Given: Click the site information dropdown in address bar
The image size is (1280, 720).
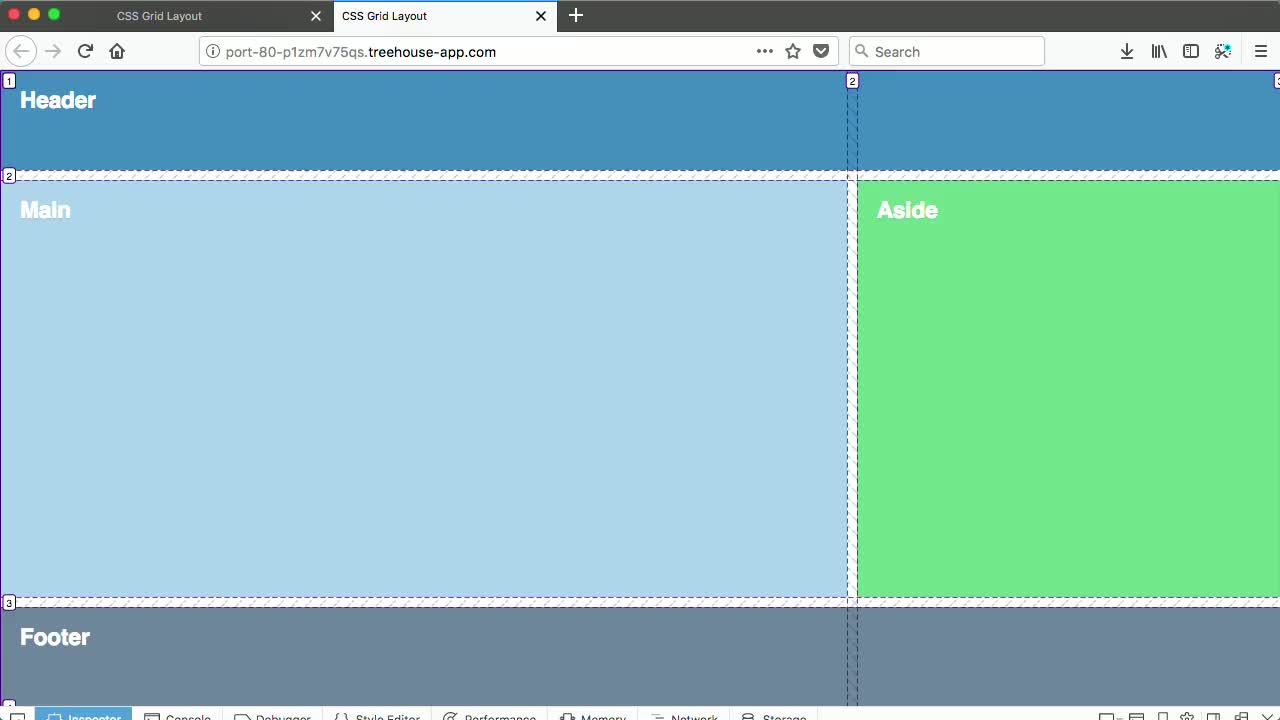Looking at the screenshot, I should 212,51.
